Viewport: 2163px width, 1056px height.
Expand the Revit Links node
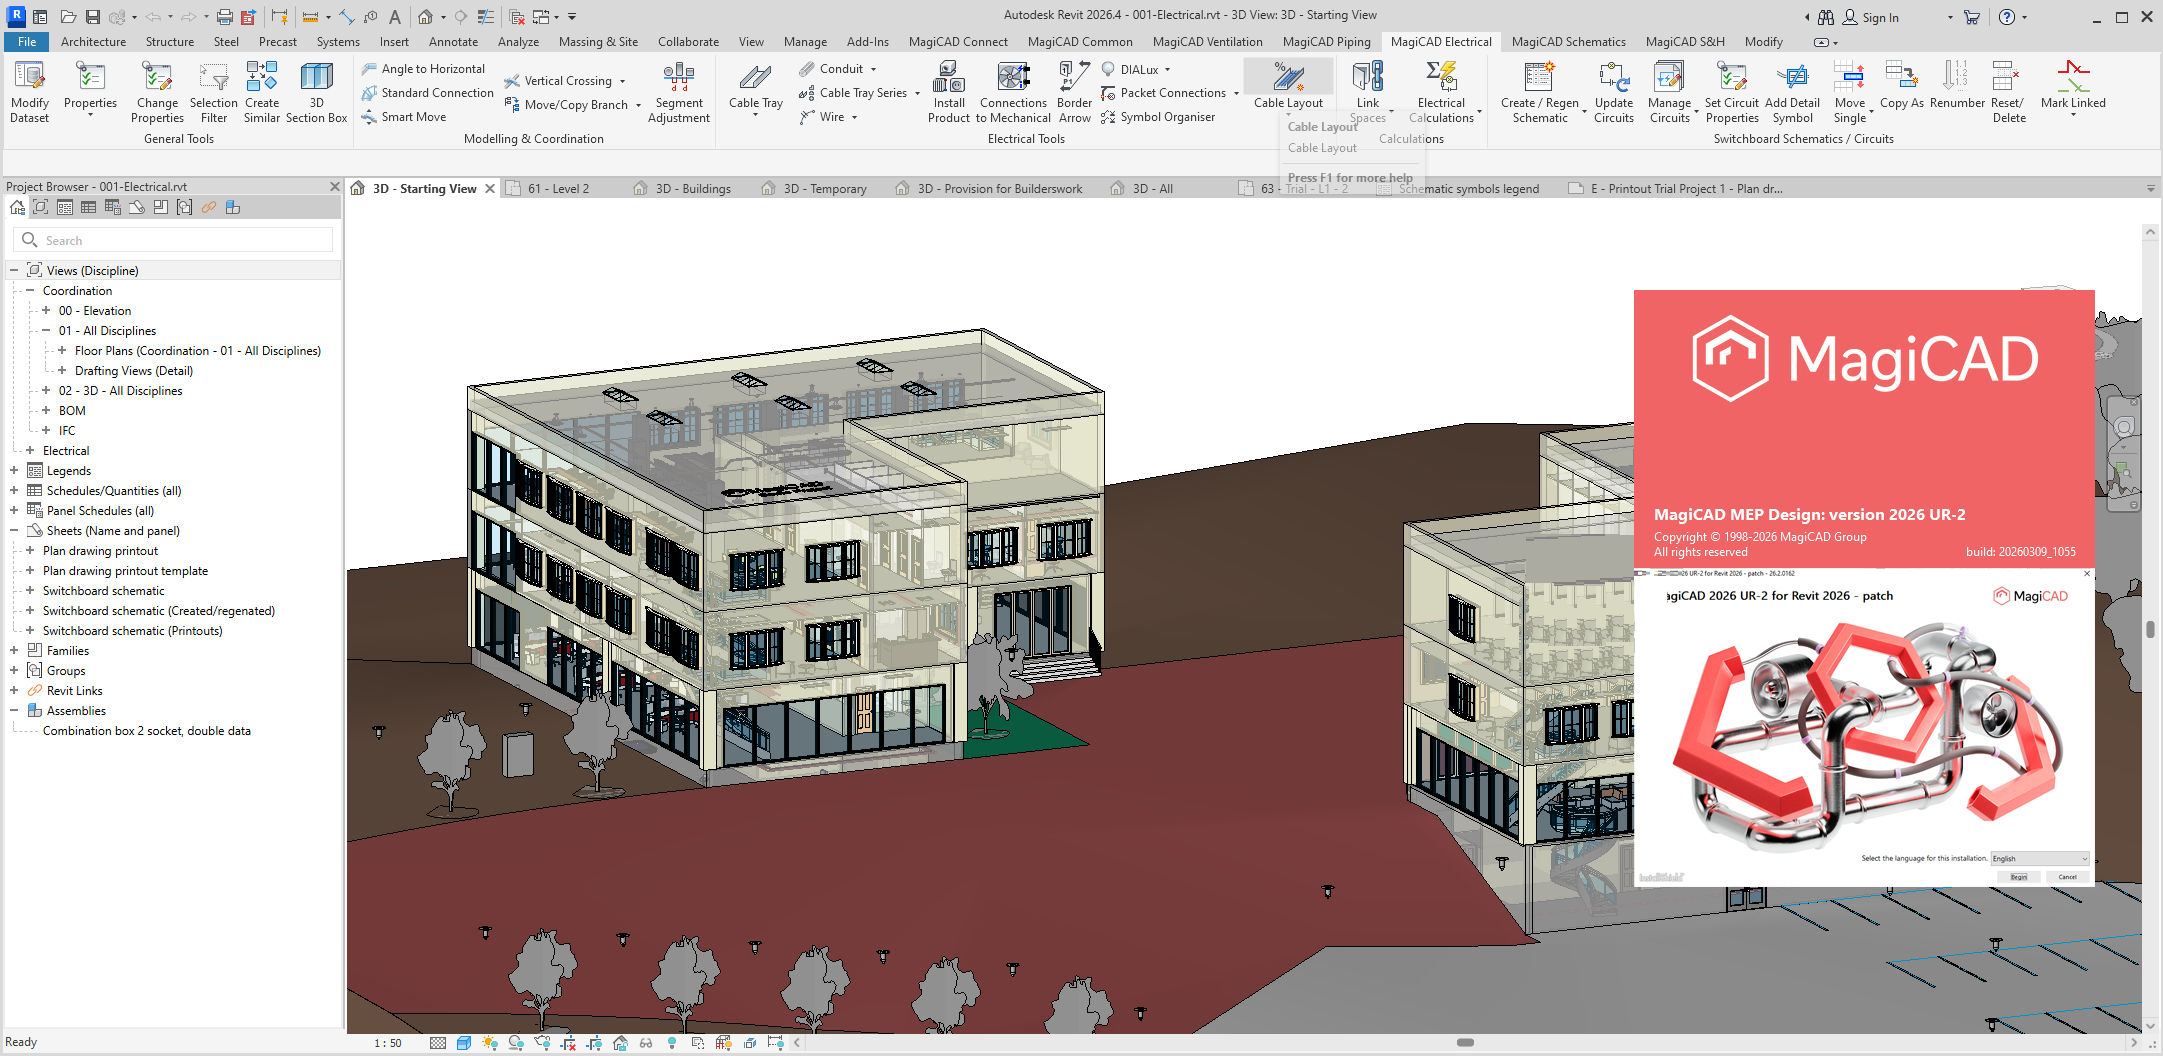point(14,690)
